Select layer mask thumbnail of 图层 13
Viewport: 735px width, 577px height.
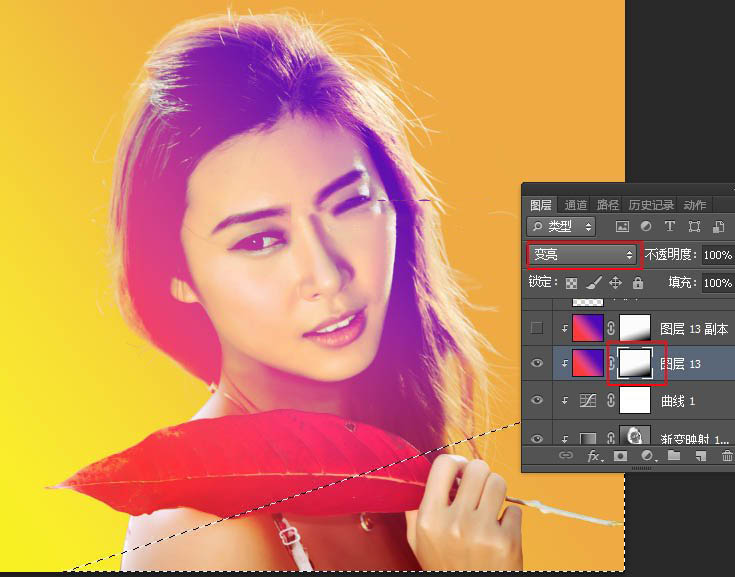pyautogui.click(x=635, y=364)
